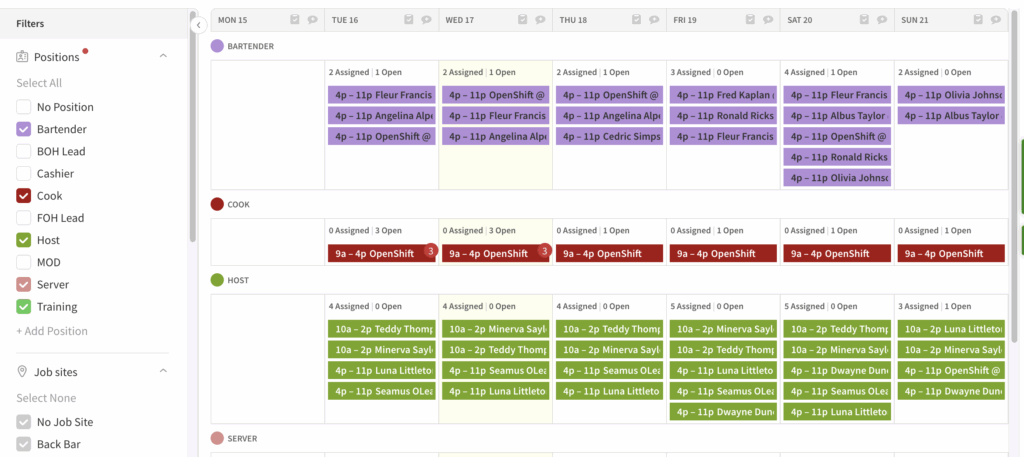
Task: Uncheck the Bartender position filter
Action: [x=24, y=129]
